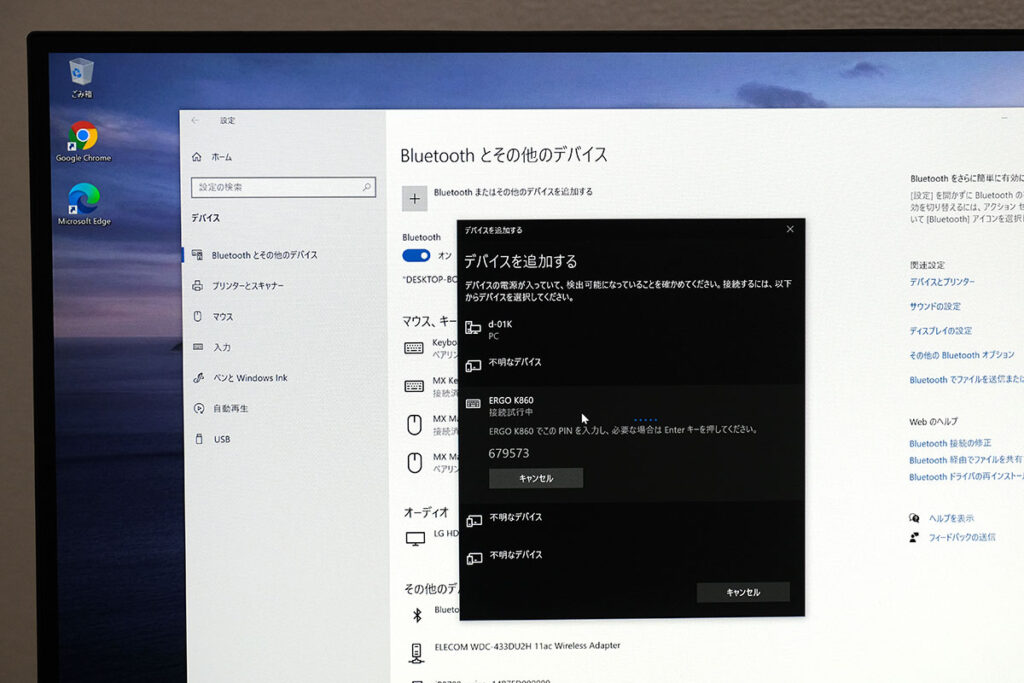This screenshot has width=1024, height=683.
Task: Open デバイスとプリンター link
Action: 942,281
